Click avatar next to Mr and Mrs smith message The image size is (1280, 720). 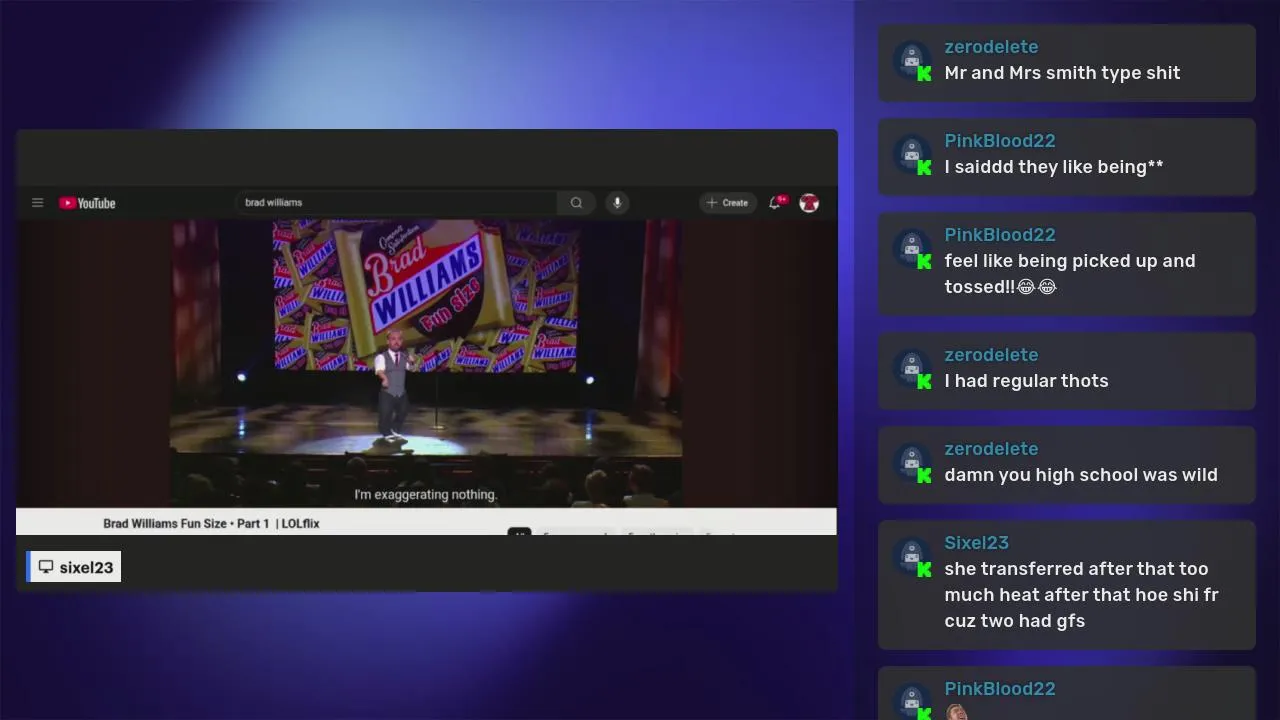pos(912,60)
